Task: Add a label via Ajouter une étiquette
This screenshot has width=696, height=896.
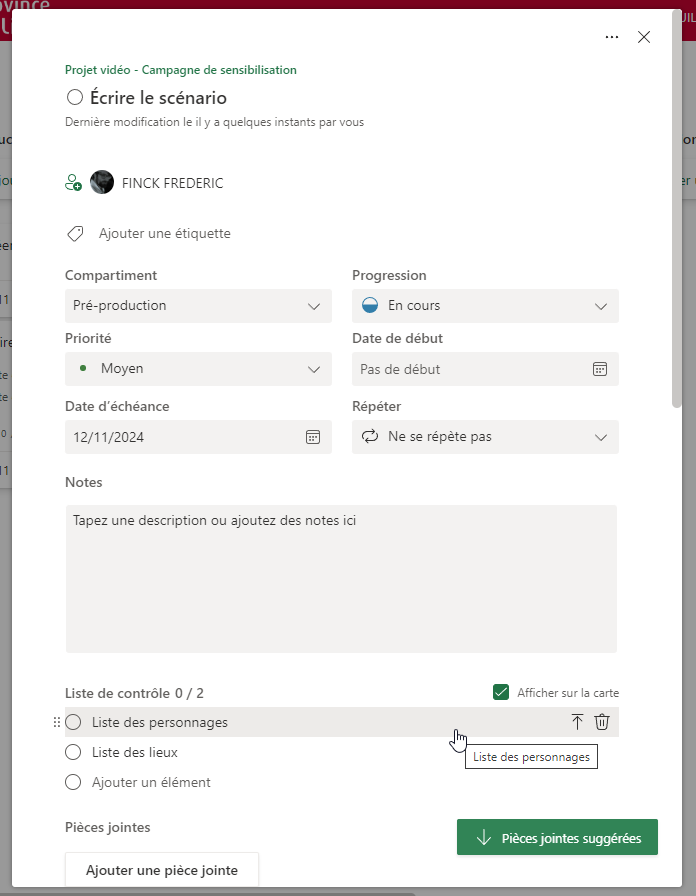Action: (165, 233)
